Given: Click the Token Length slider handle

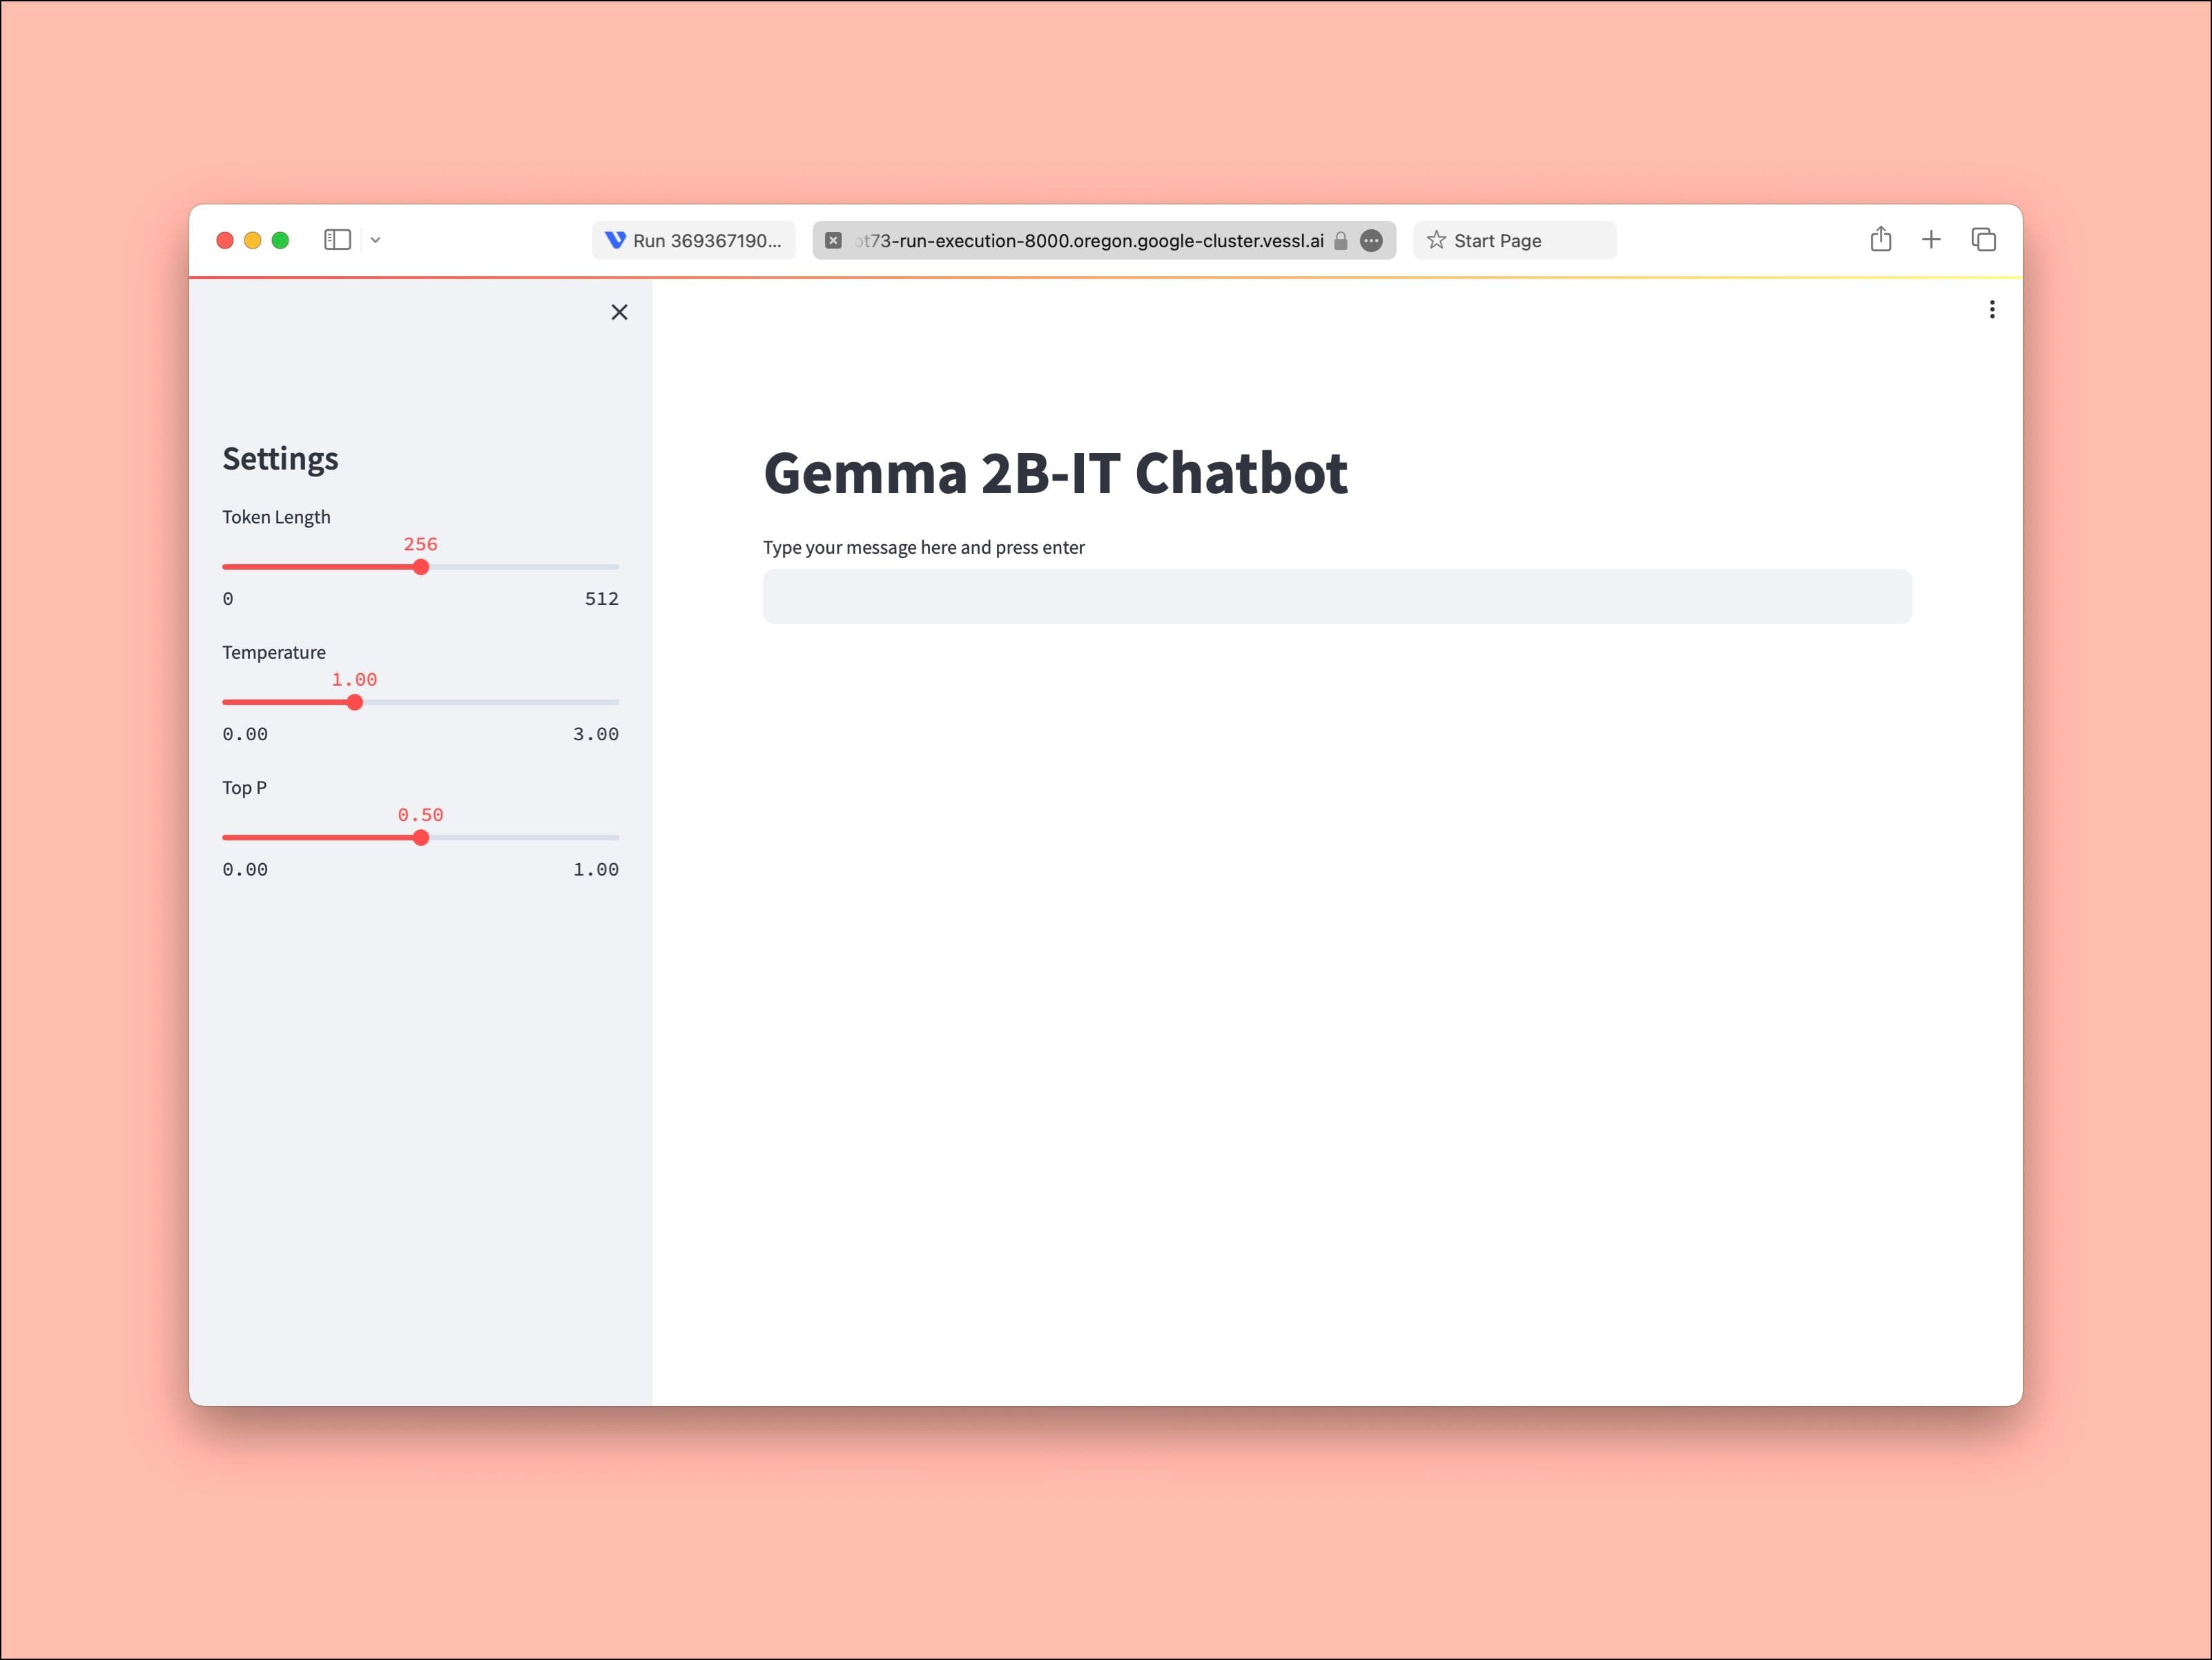Looking at the screenshot, I should (x=421, y=566).
